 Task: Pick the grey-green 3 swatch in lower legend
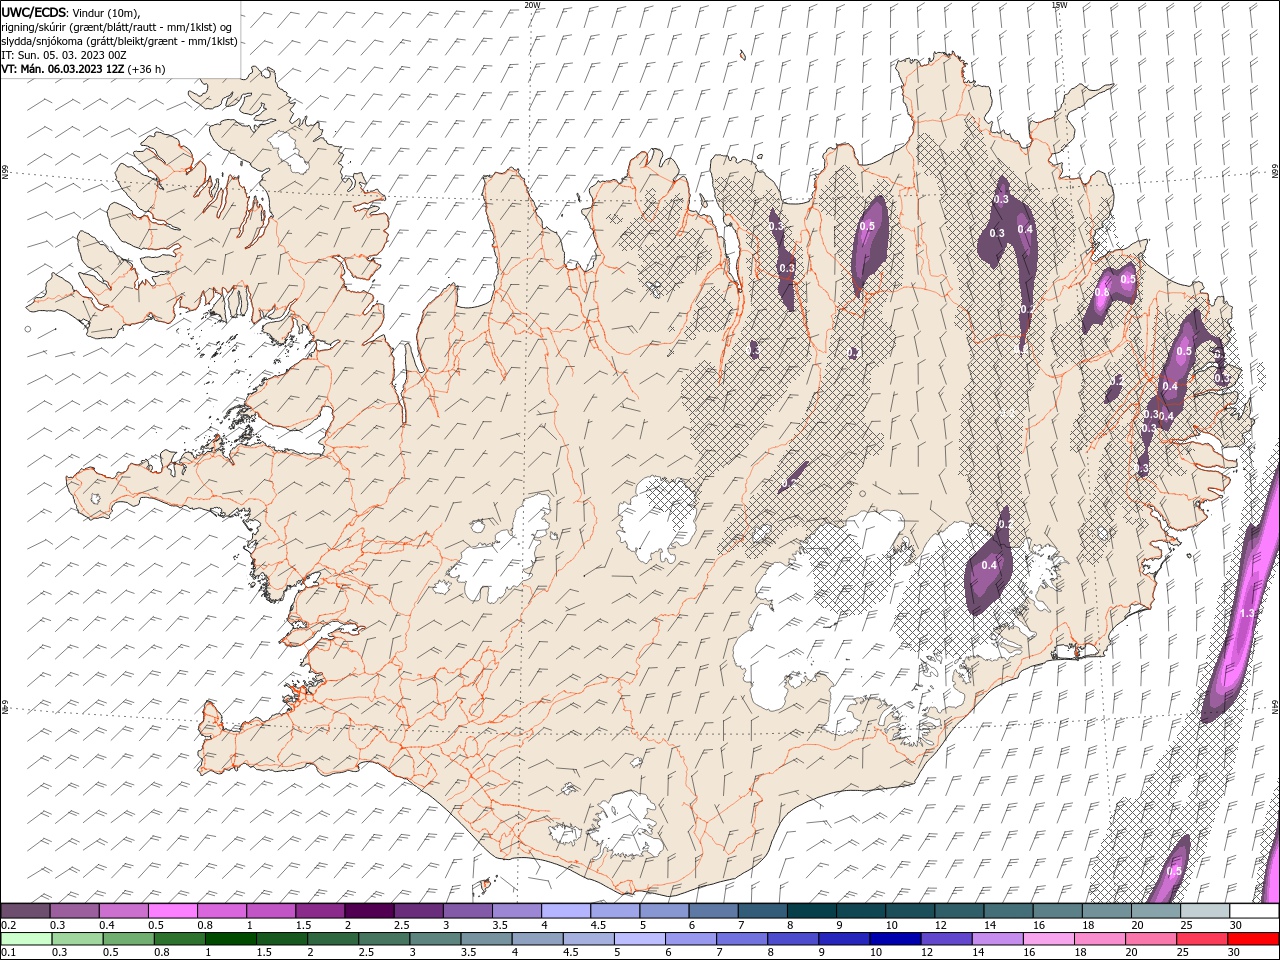(435, 939)
